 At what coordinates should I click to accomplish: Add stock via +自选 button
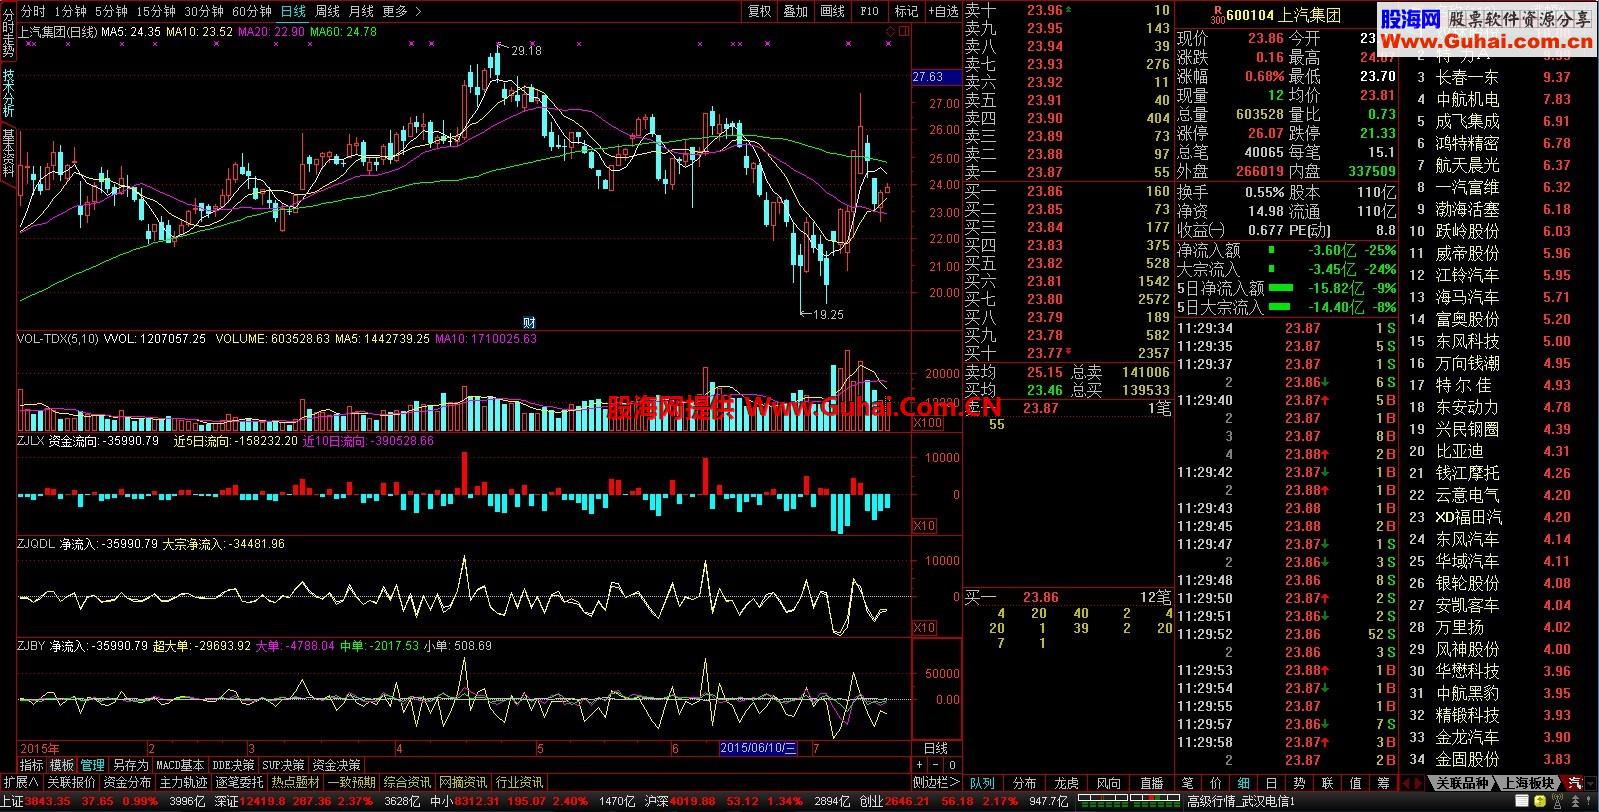[x=942, y=11]
